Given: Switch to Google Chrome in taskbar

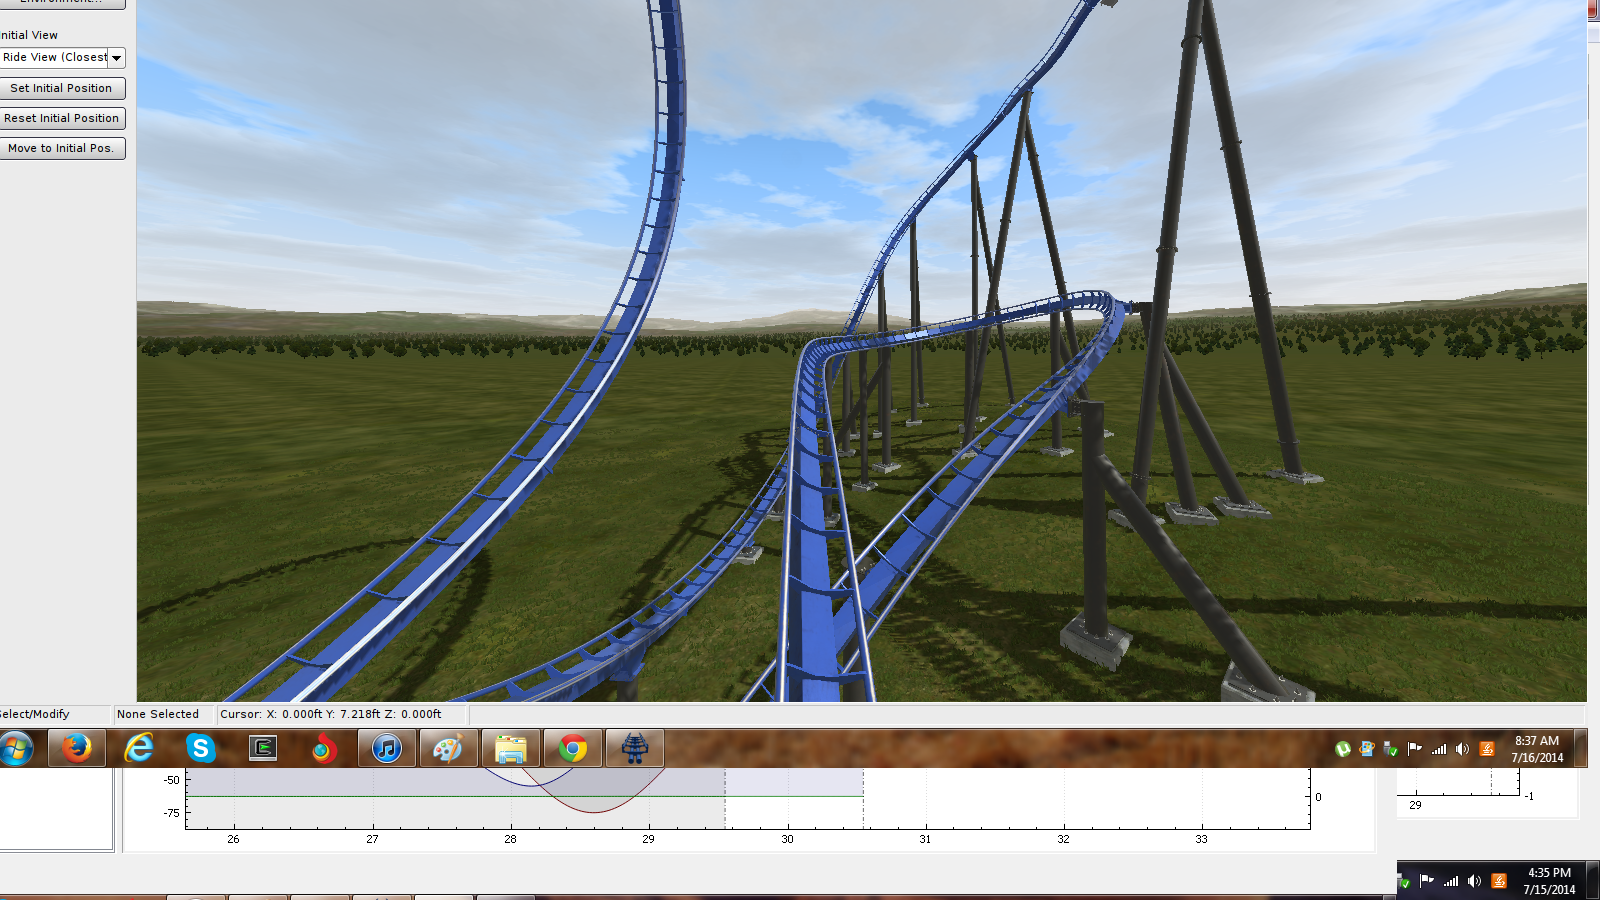Looking at the screenshot, I should pos(573,748).
